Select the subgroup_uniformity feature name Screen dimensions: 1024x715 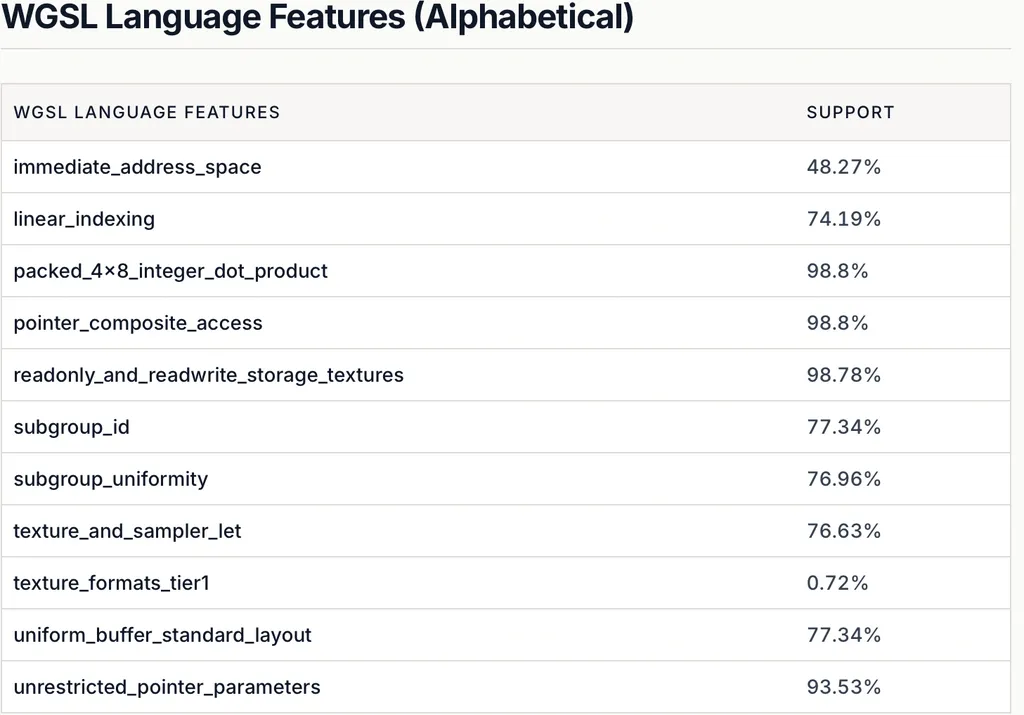coord(111,479)
